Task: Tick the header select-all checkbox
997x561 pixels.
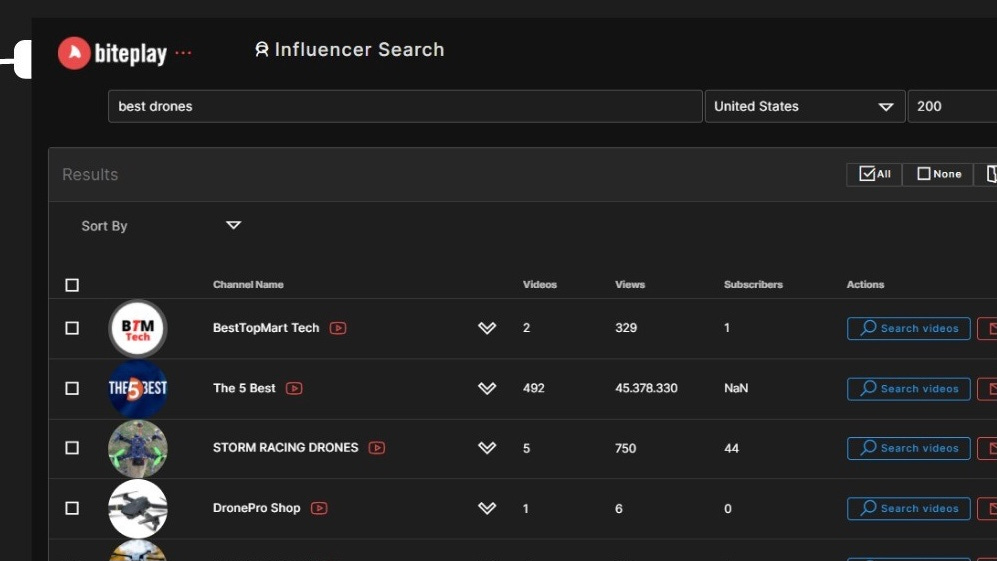Action: click(x=72, y=285)
